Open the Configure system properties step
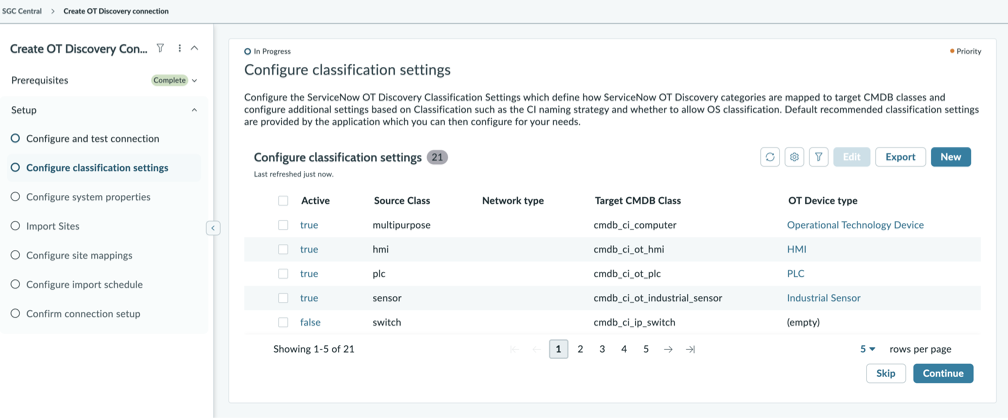Screen dimensions: 1008x420 coord(88,197)
